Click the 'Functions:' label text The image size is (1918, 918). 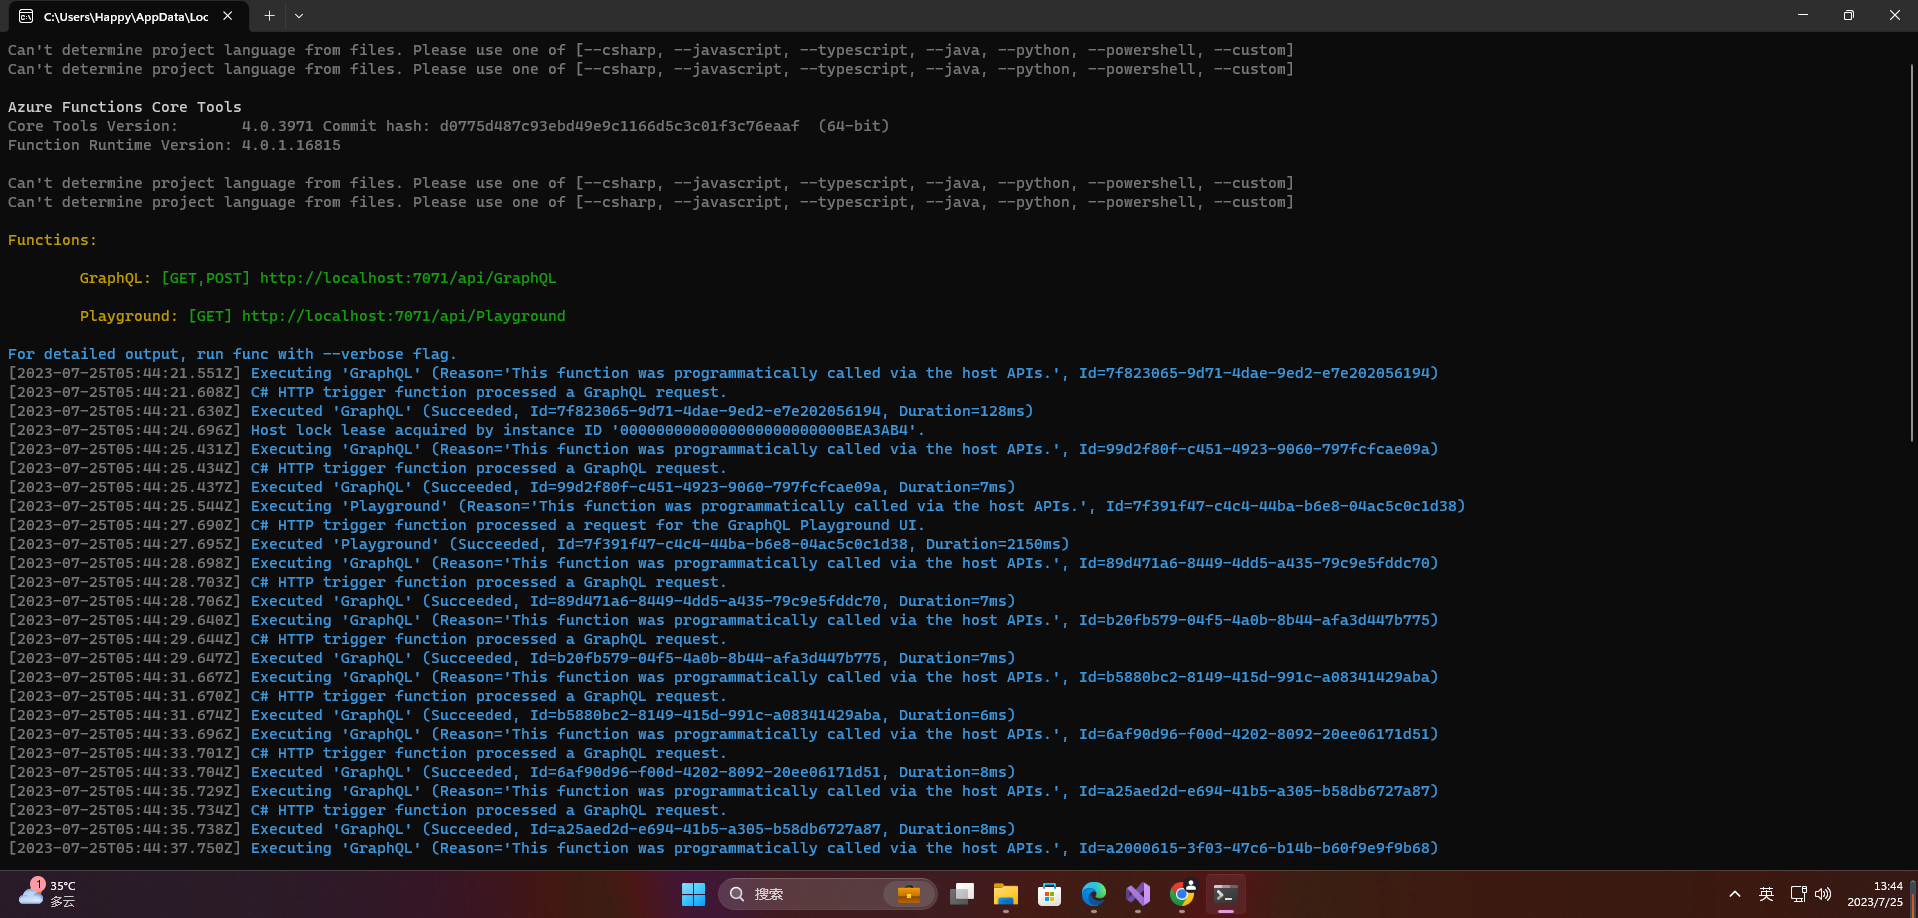[53, 240]
